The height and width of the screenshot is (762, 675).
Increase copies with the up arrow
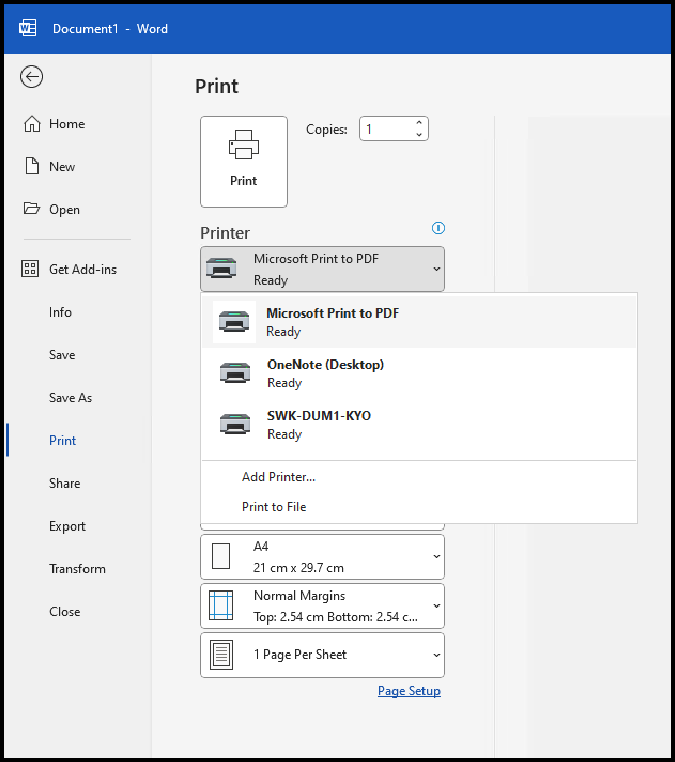point(419,123)
